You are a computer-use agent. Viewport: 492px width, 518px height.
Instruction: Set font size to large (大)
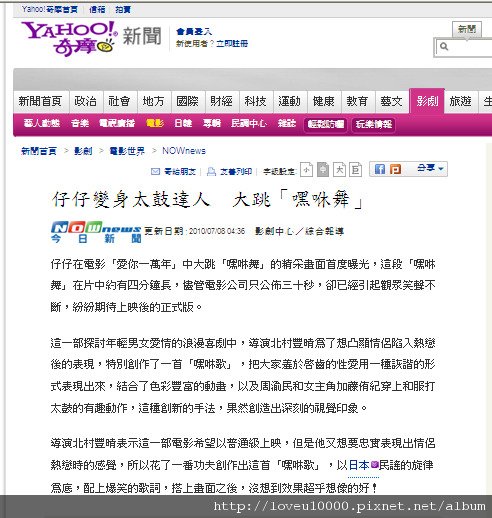pyautogui.click(x=339, y=170)
